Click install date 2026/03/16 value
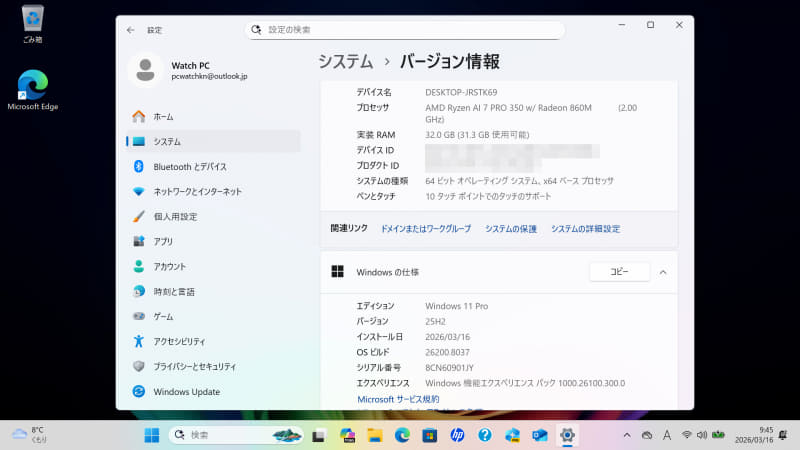800x450 pixels. [x=447, y=337]
